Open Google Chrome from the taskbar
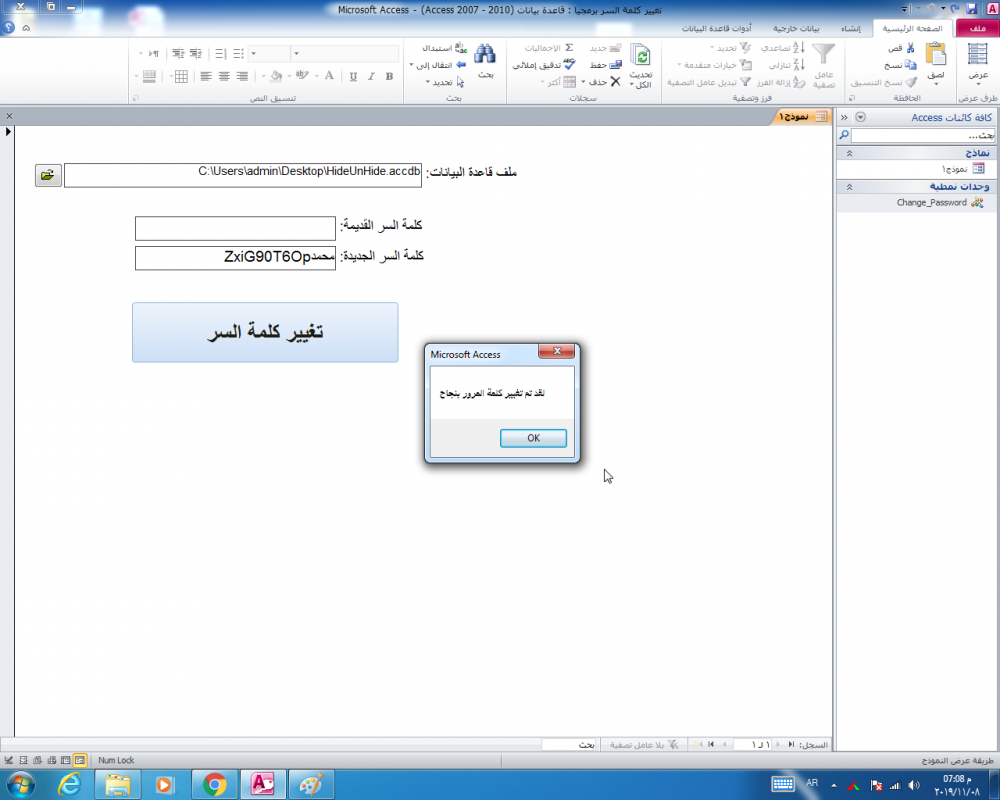The width and height of the screenshot is (1000, 800). (x=214, y=784)
